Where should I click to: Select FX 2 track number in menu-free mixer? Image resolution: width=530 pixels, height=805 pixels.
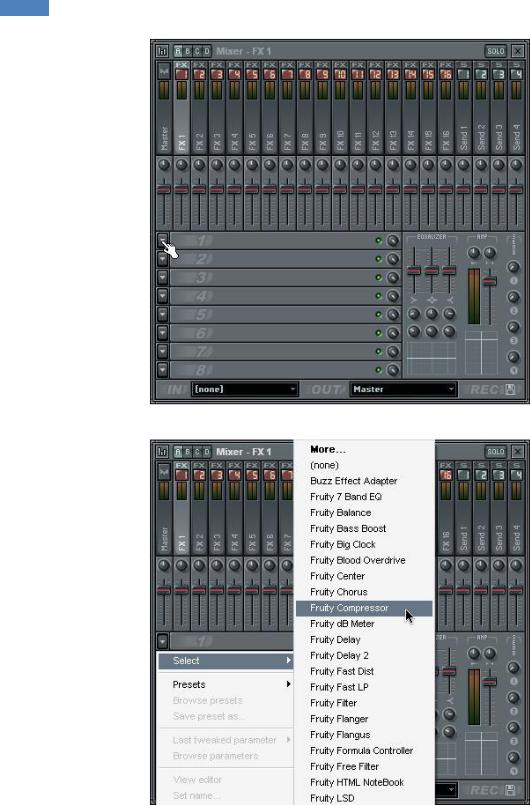199,74
